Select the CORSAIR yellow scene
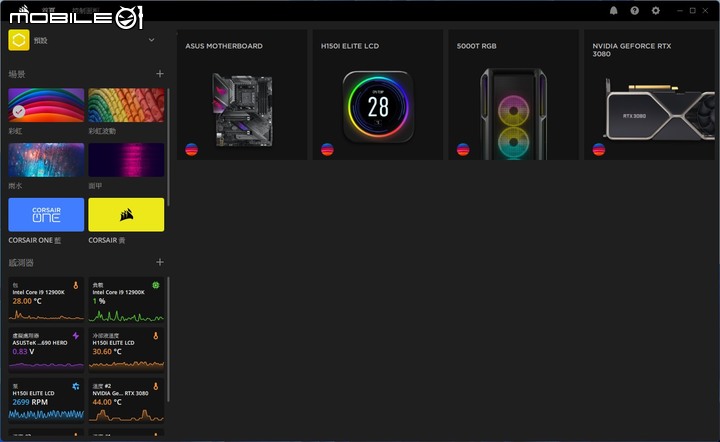The image size is (720, 442). tap(126, 214)
